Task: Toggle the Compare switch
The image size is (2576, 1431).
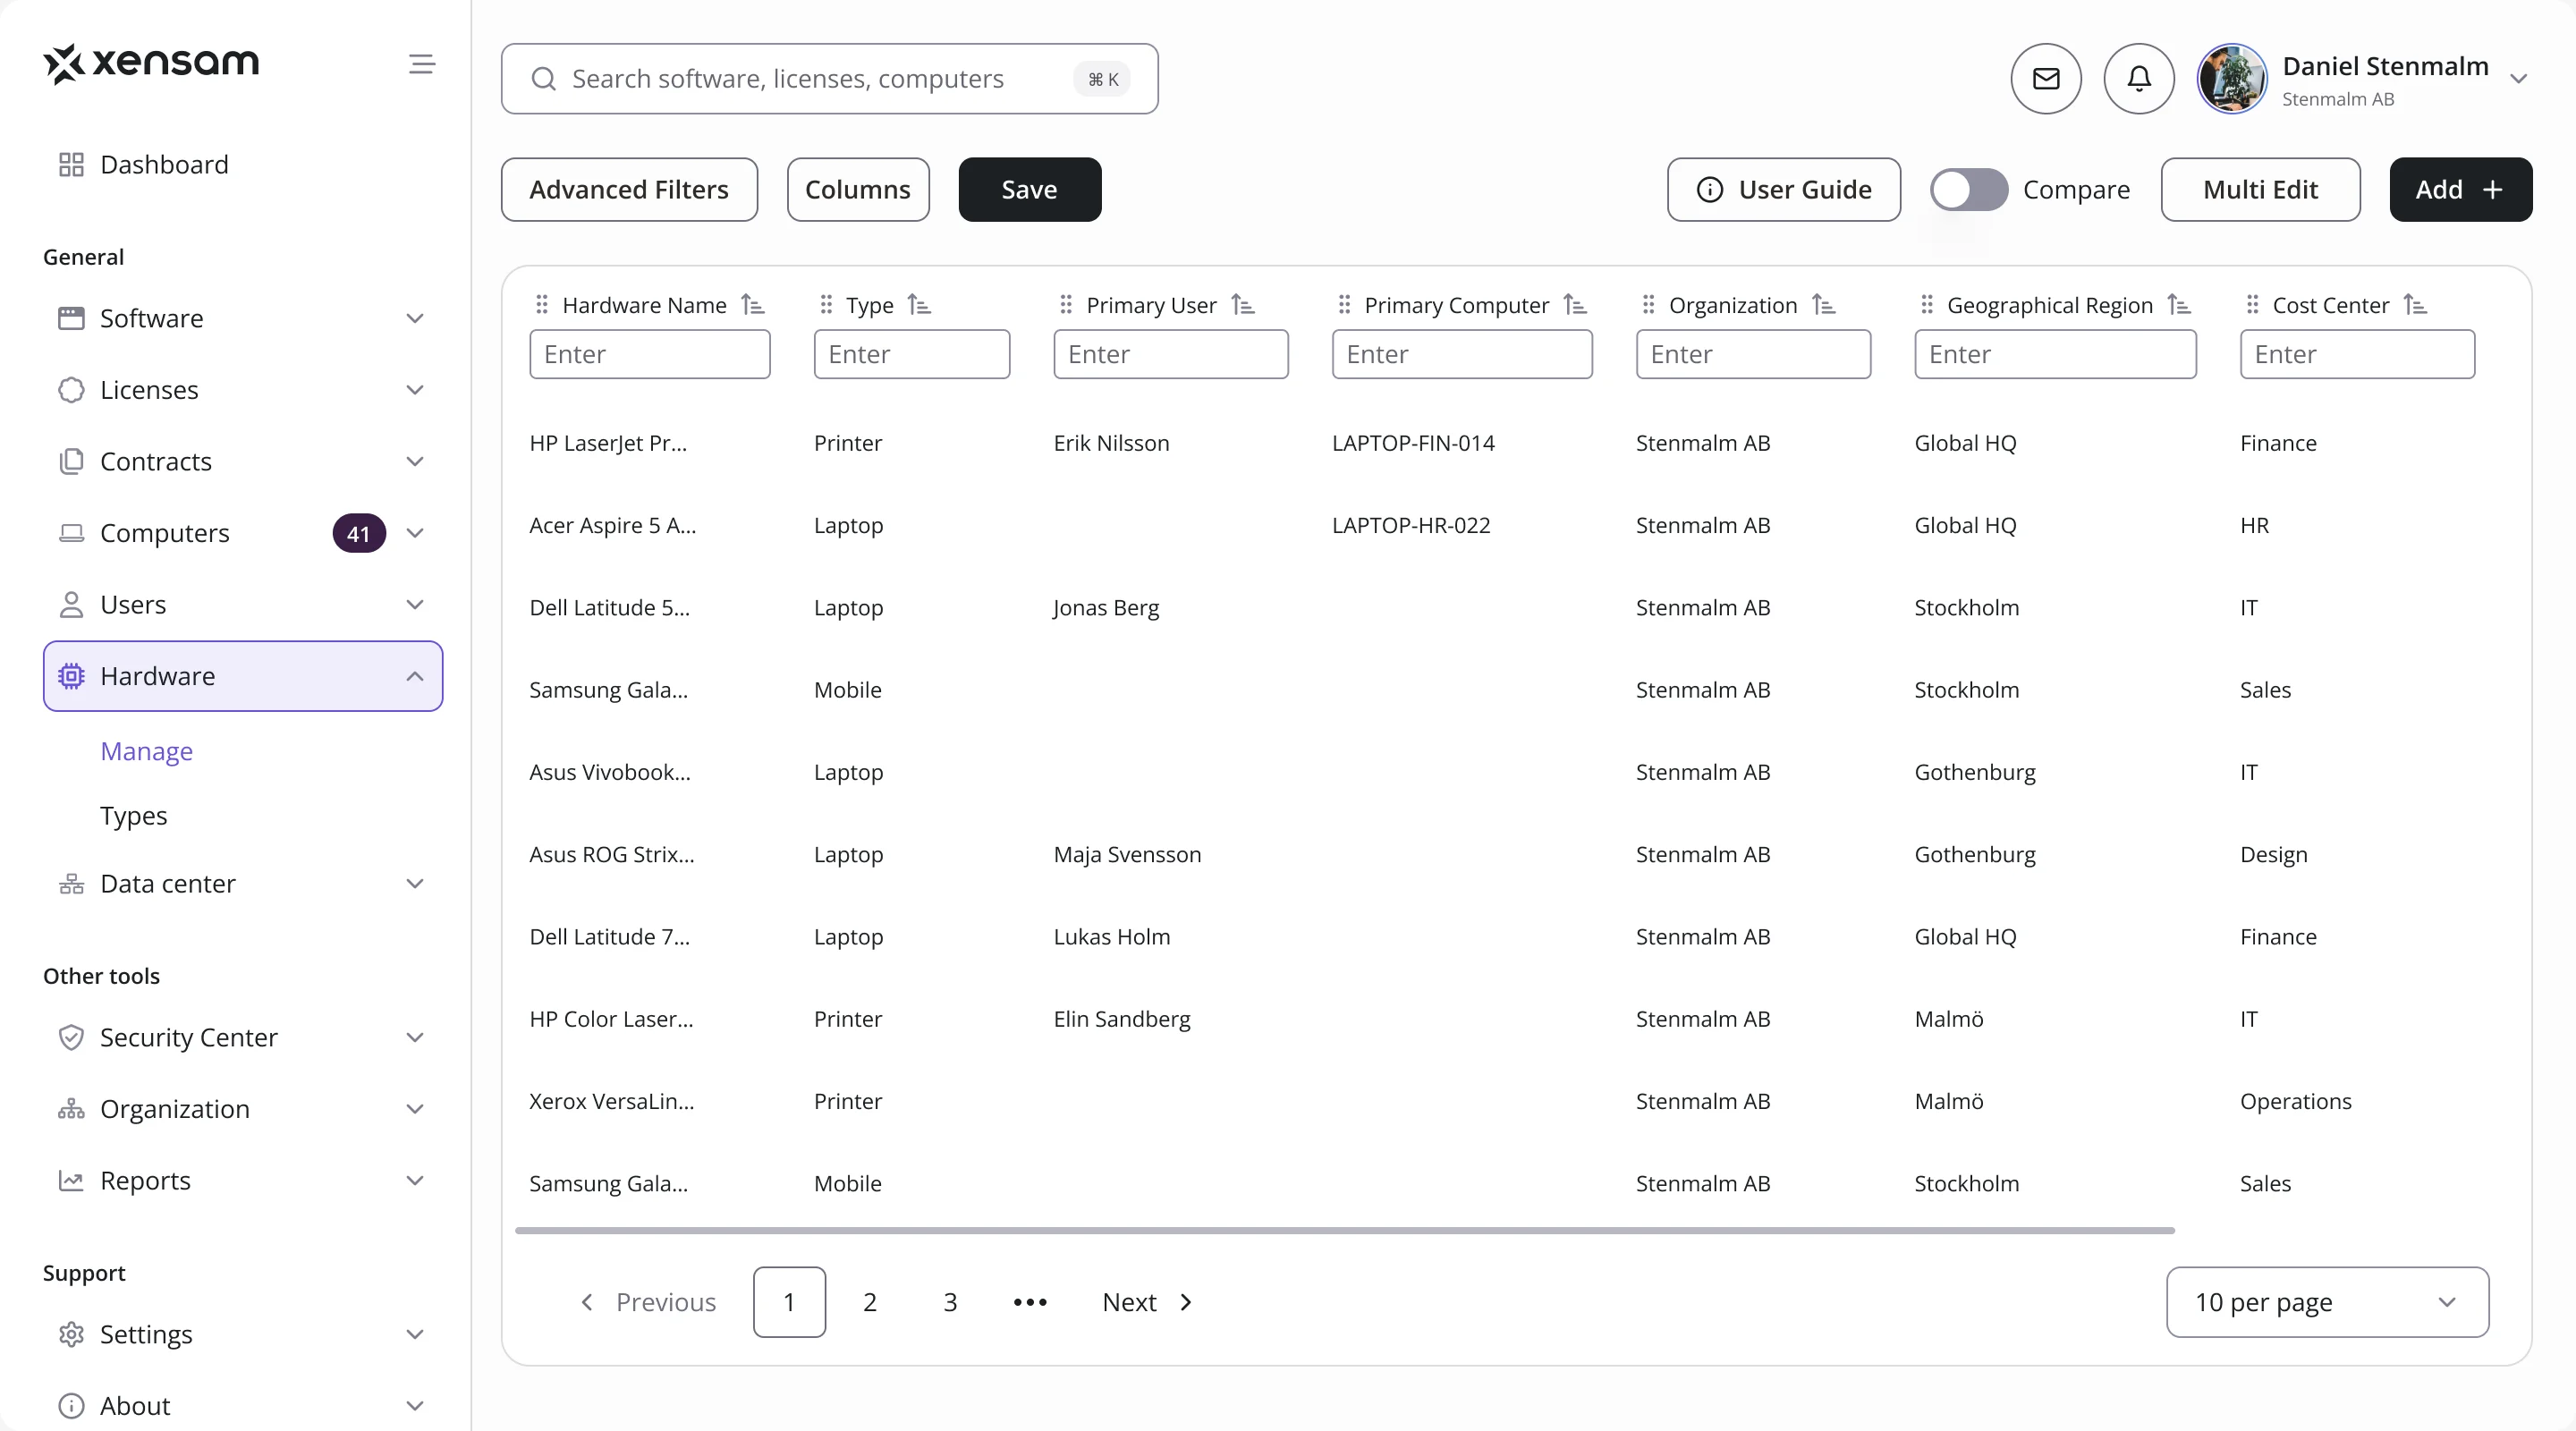Action: click(x=1968, y=190)
